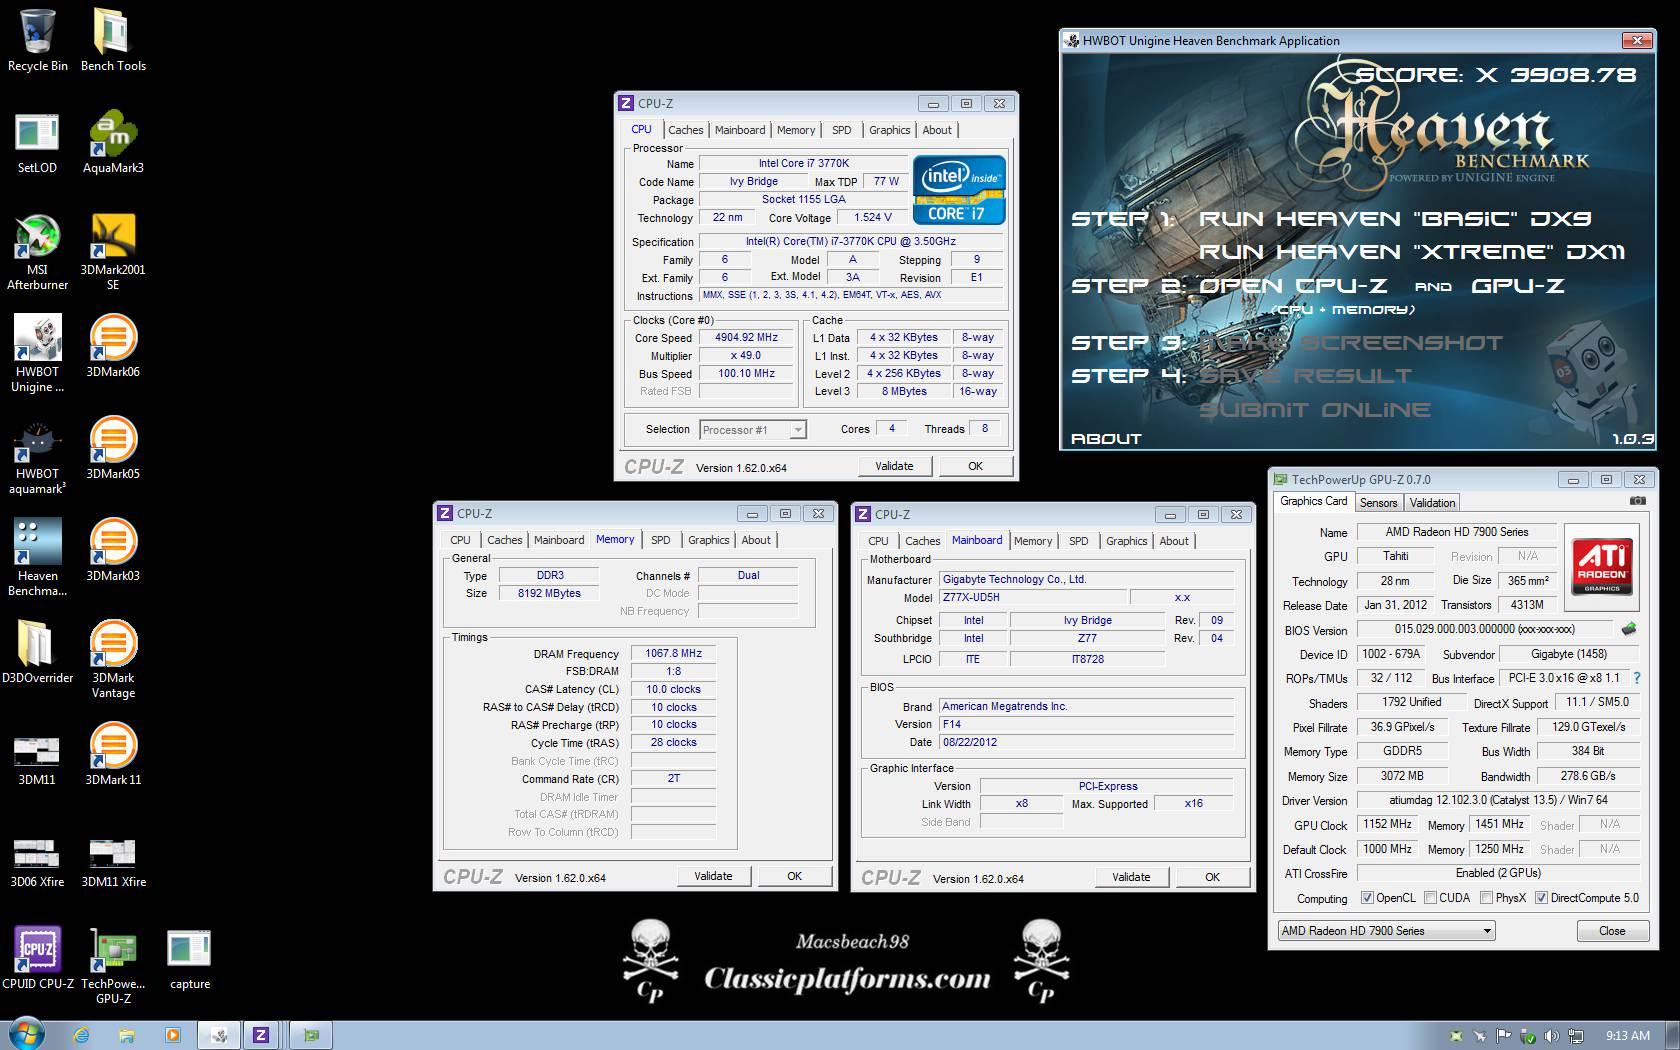Open the Windows Start menu orb

(x=26, y=1034)
